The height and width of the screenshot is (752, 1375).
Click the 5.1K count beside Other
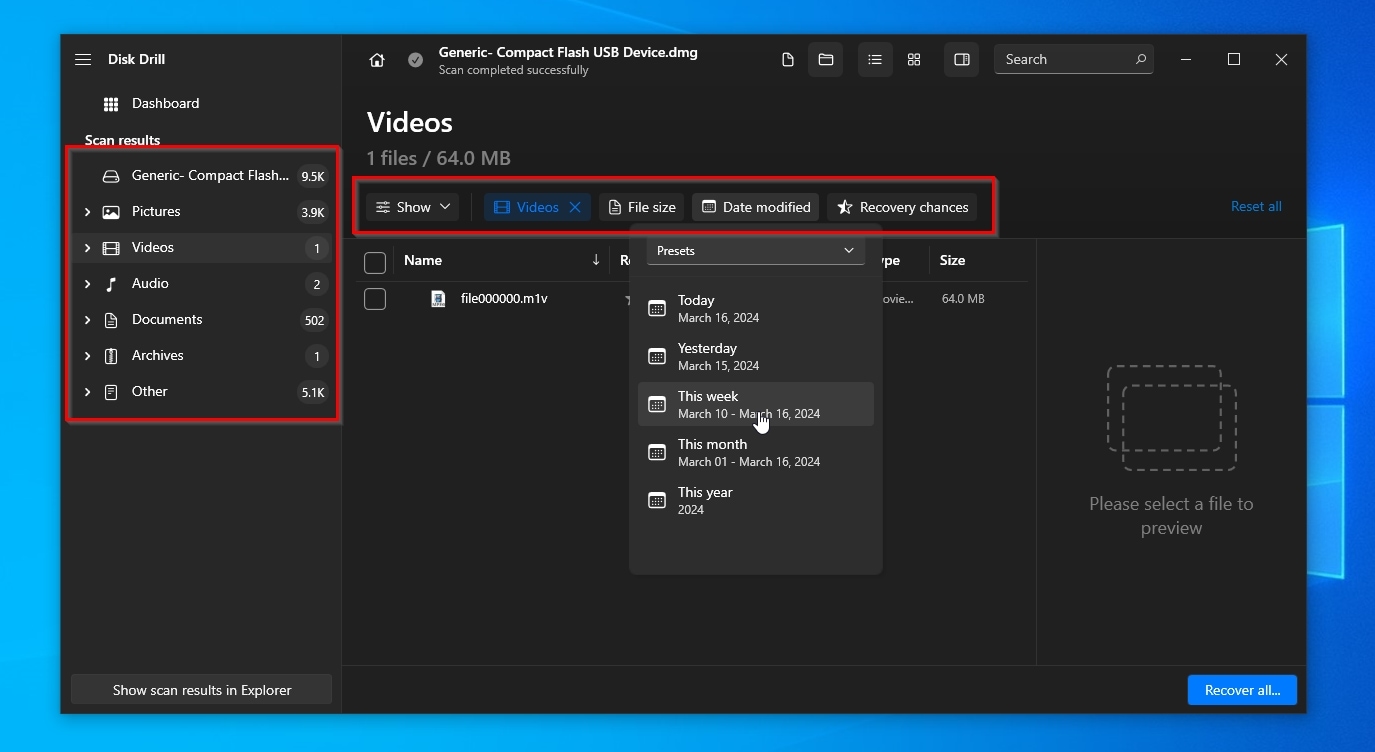[x=313, y=393]
